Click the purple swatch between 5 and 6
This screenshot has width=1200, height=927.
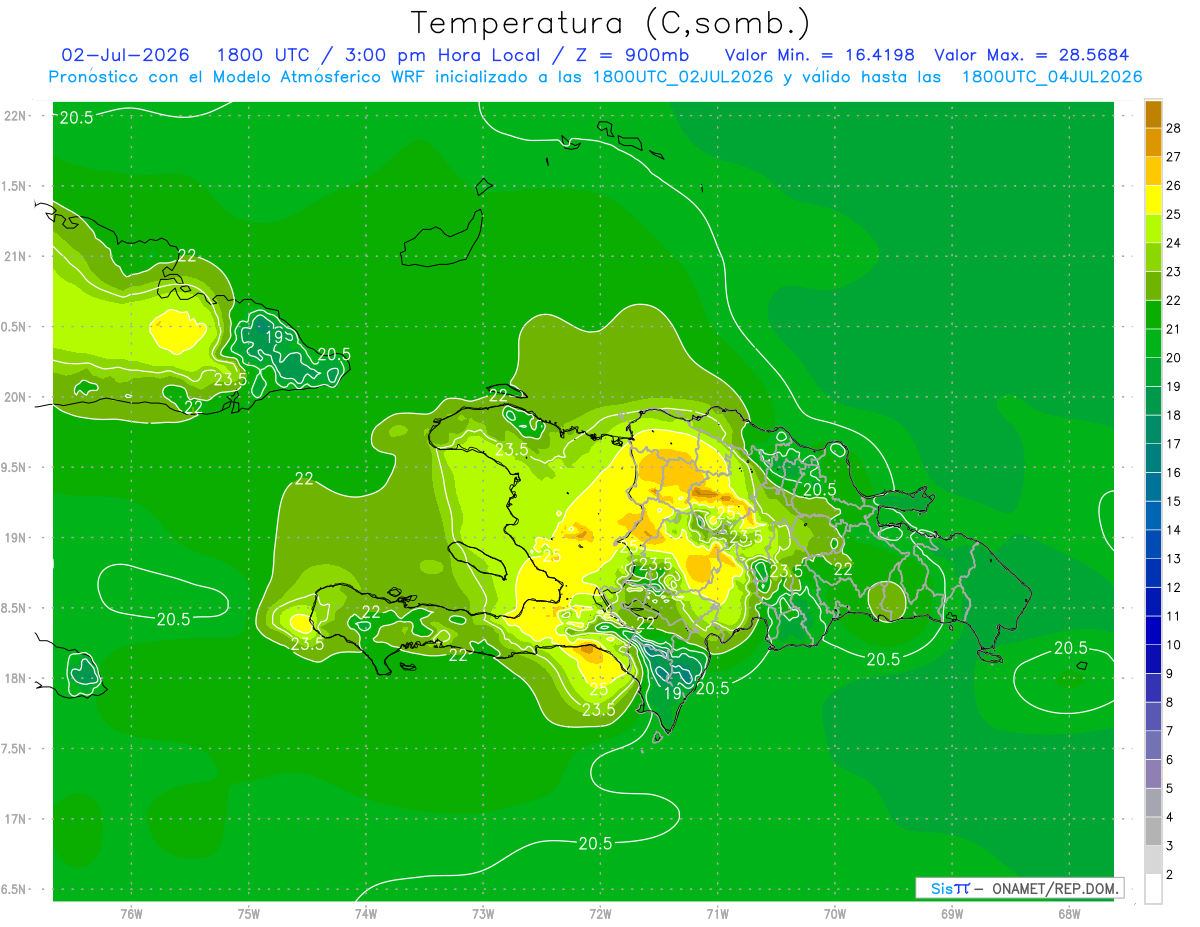(x=1153, y=775)
